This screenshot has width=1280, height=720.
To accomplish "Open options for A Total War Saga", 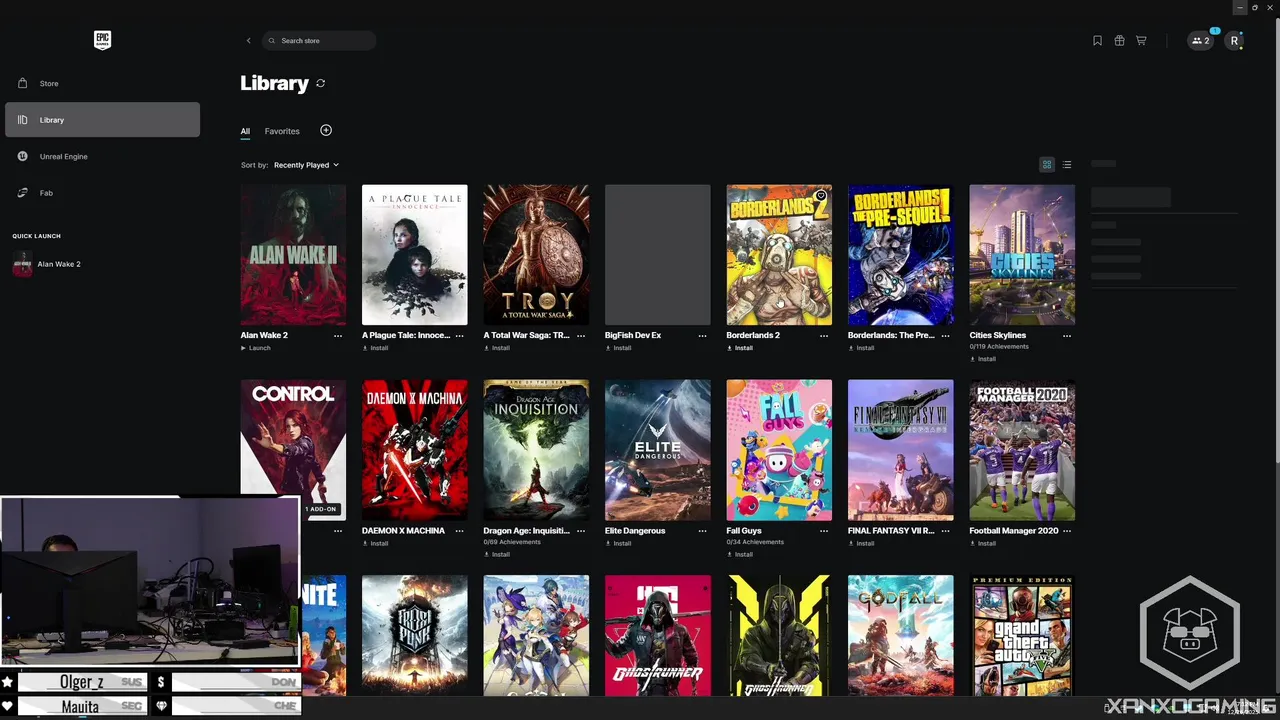I will point(581,336).
